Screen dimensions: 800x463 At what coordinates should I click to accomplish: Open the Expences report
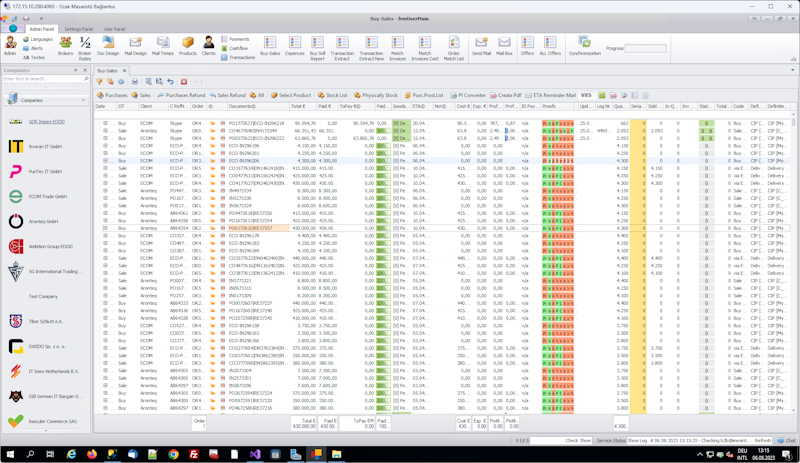pos(294,46)
